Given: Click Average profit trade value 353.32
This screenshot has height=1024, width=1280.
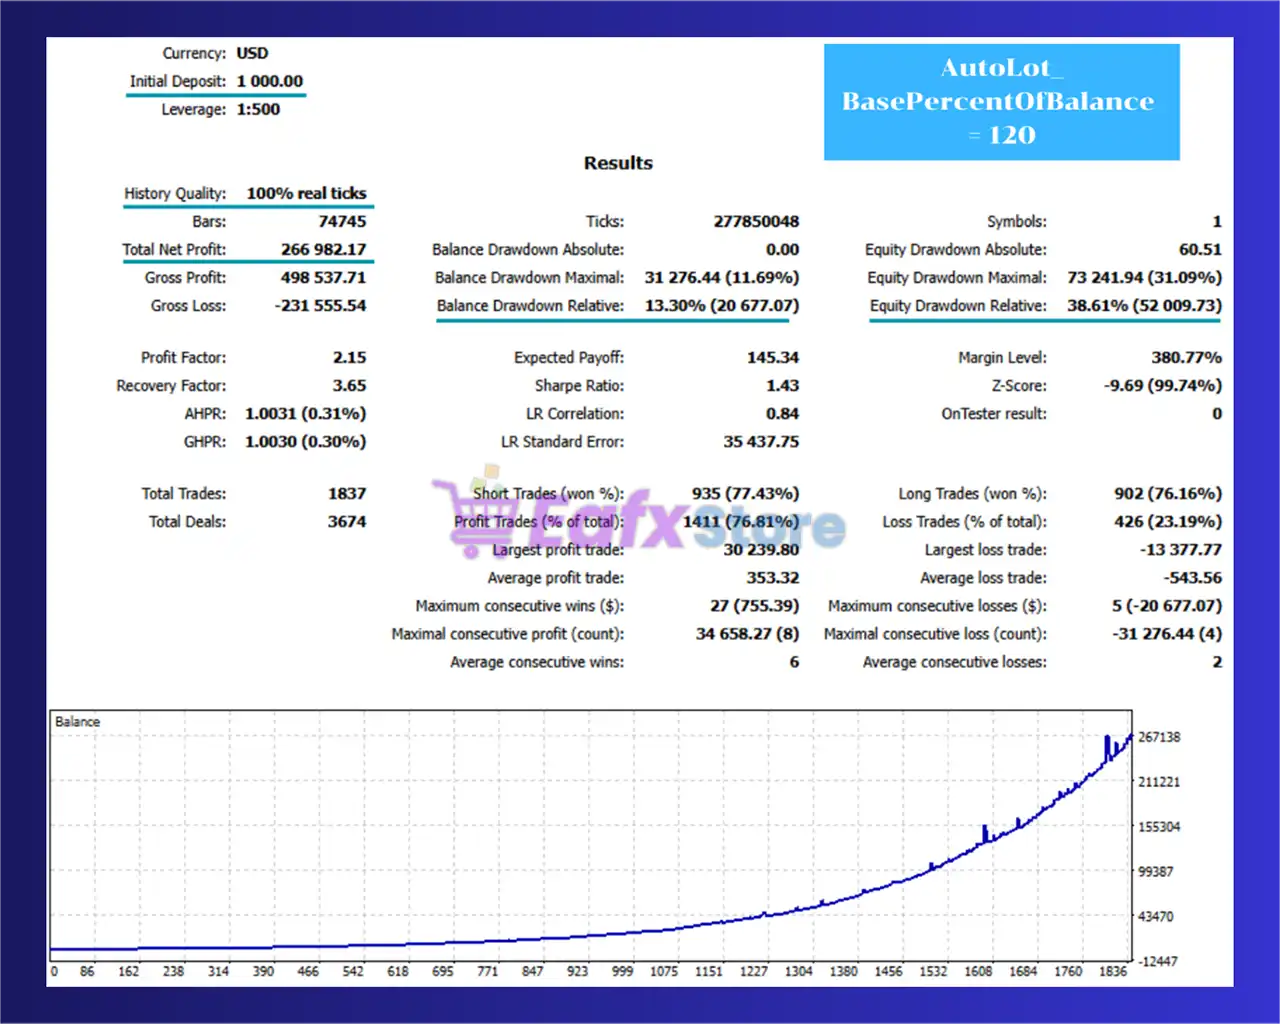Looking at the screenshot, I should tap(773, 577).
